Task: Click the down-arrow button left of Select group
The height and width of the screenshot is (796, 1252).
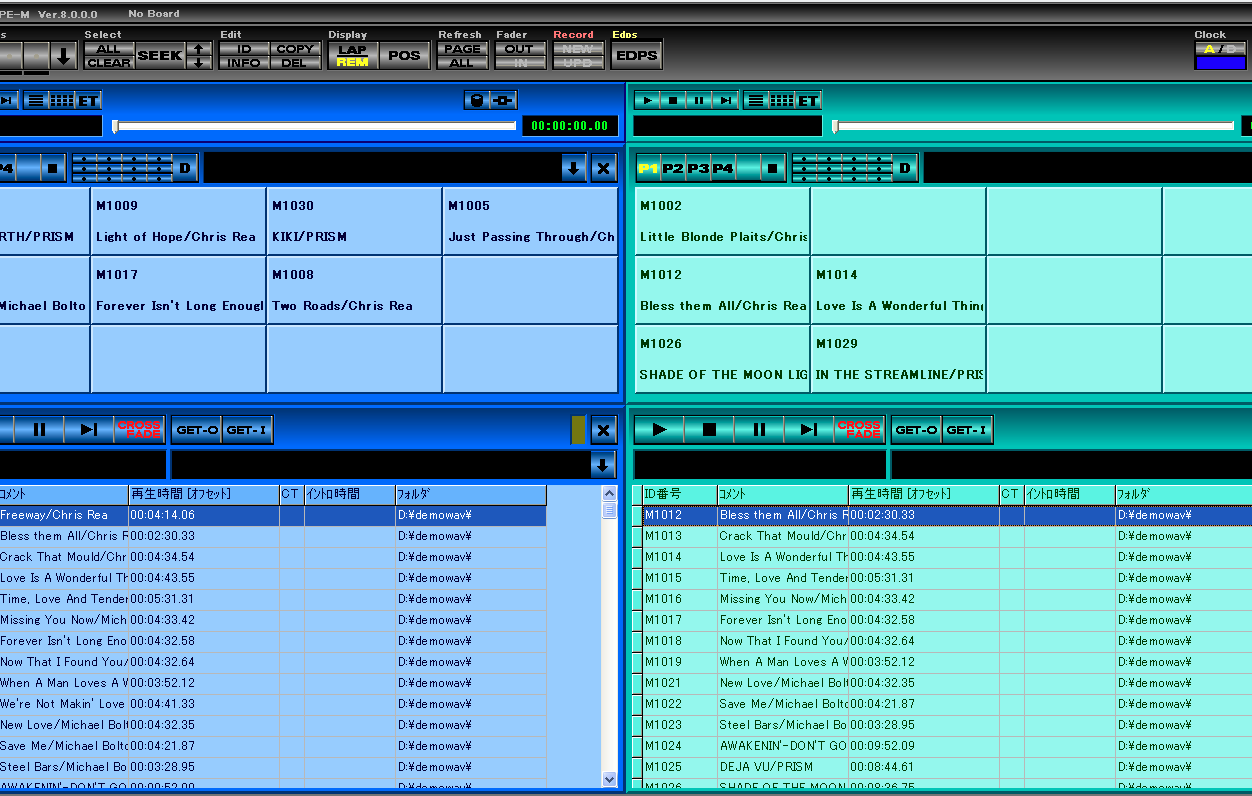Action: (64, 56)
